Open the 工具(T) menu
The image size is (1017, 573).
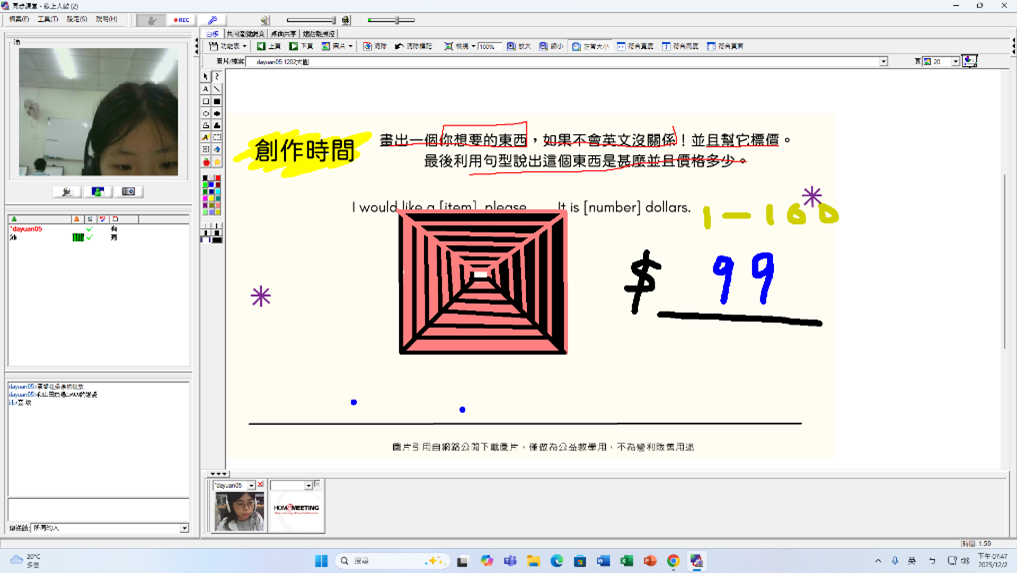tap(47, 19)
